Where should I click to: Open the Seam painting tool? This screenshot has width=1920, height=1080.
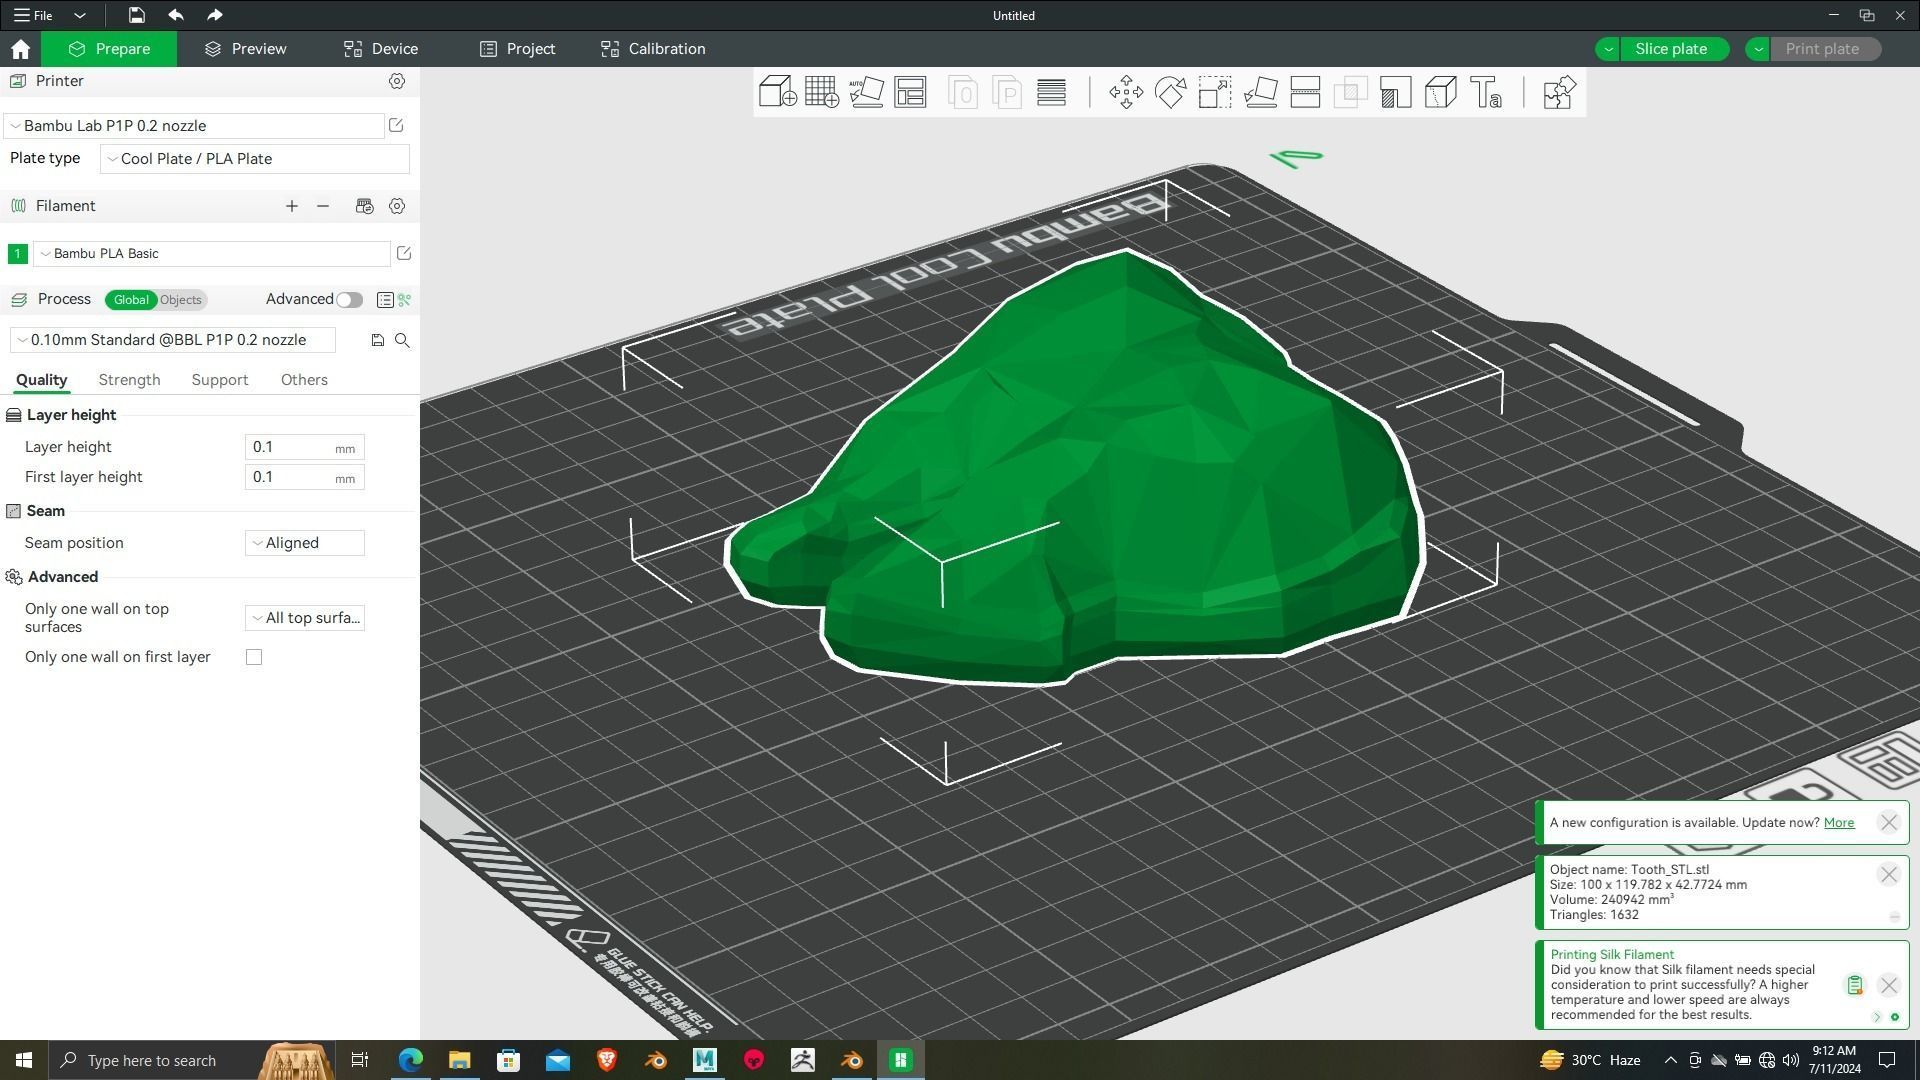1440,92
